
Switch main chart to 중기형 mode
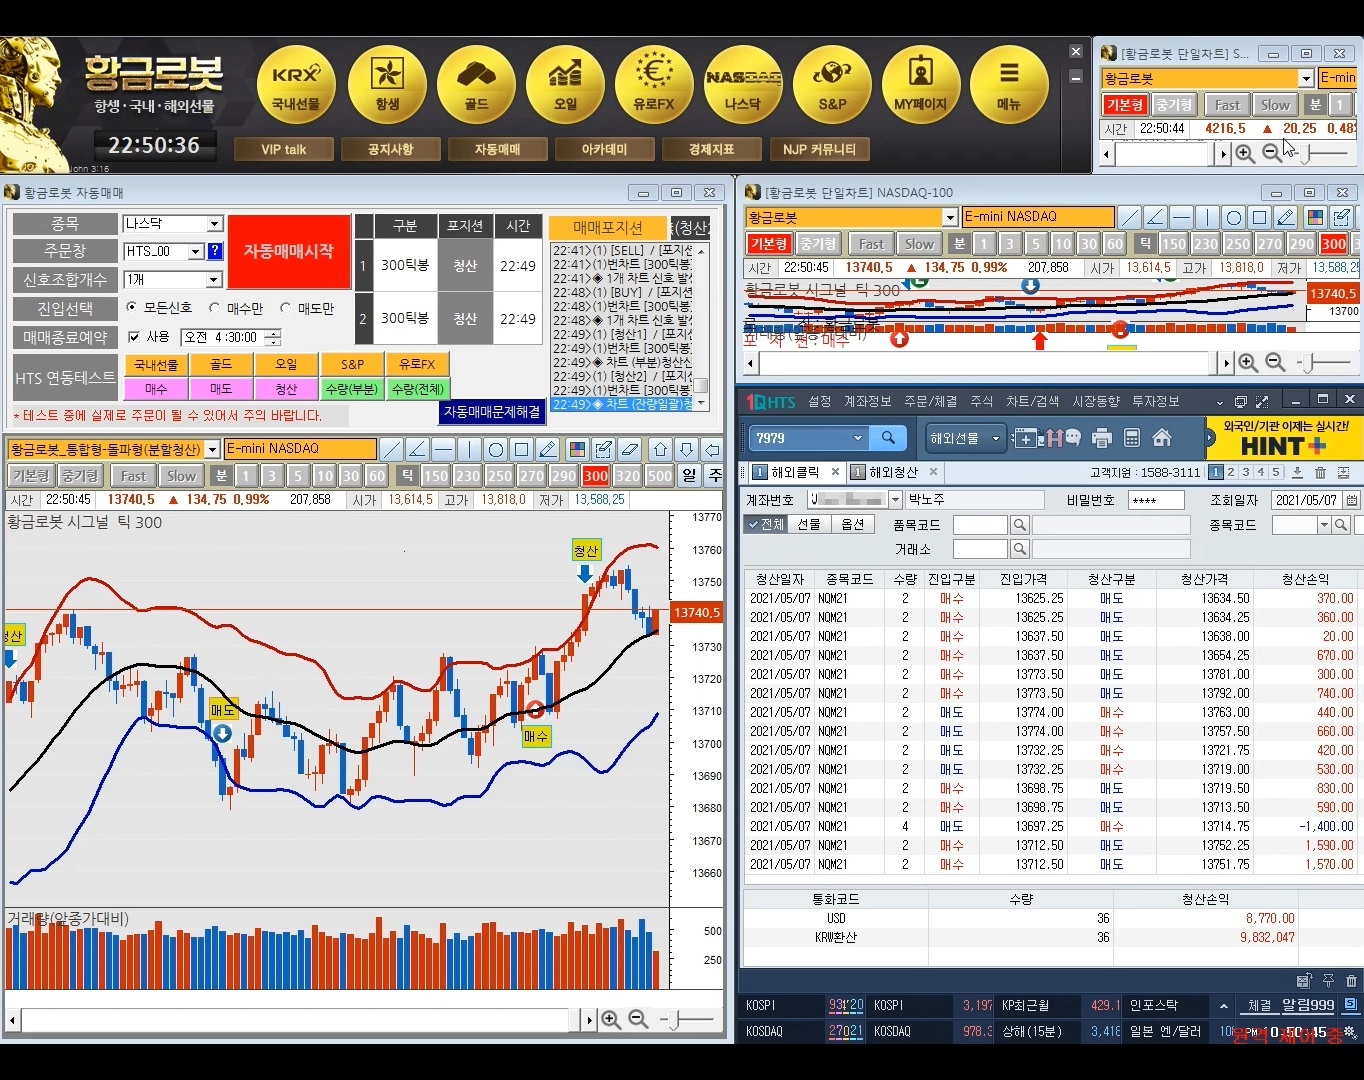point(79,476)
